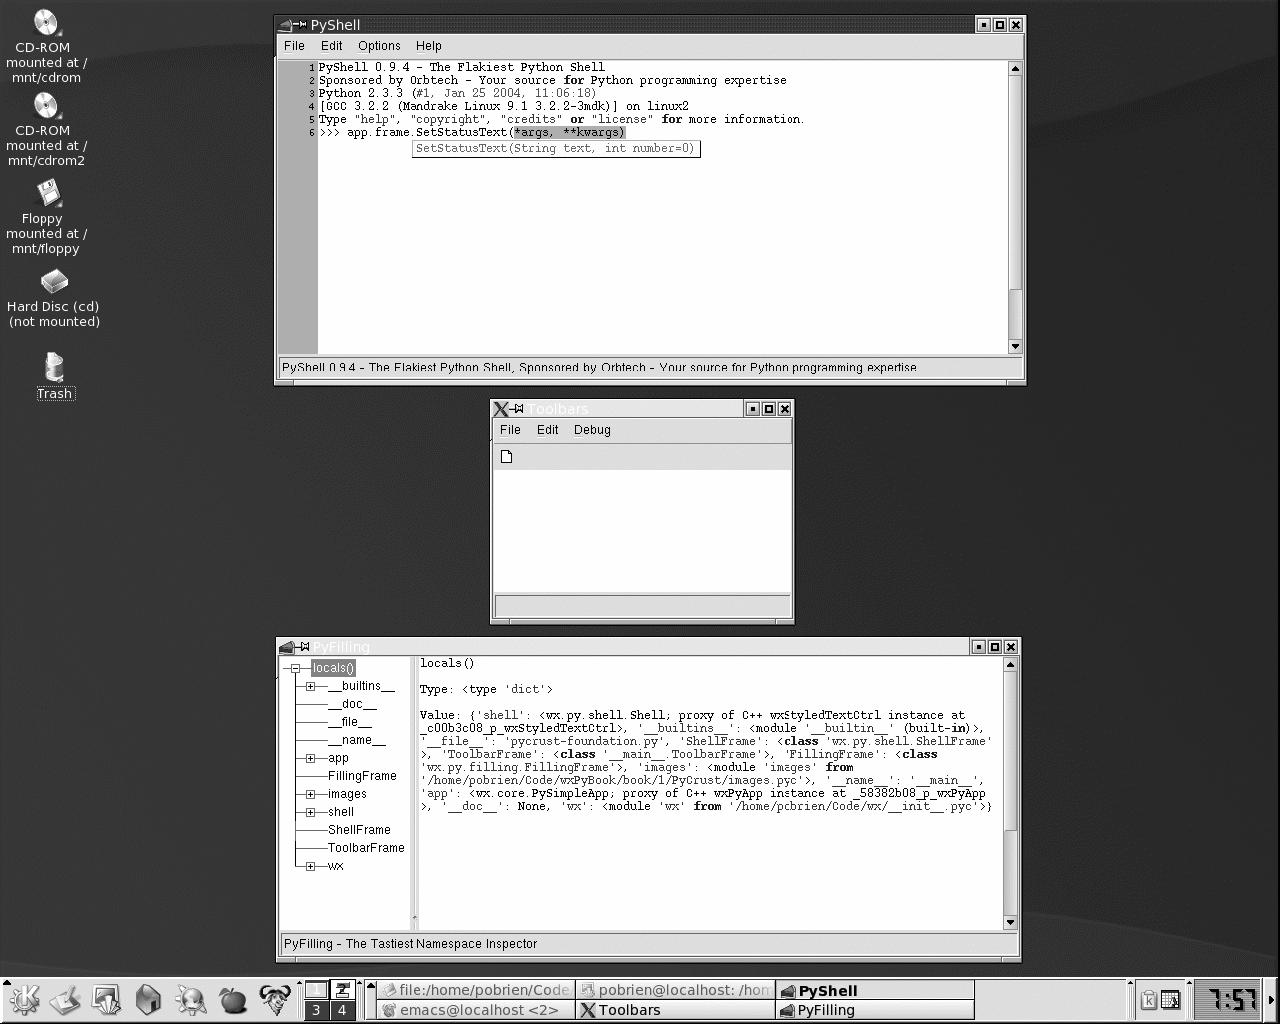Activate Toolbars taskbar entry

click(x=675, y=1010)
